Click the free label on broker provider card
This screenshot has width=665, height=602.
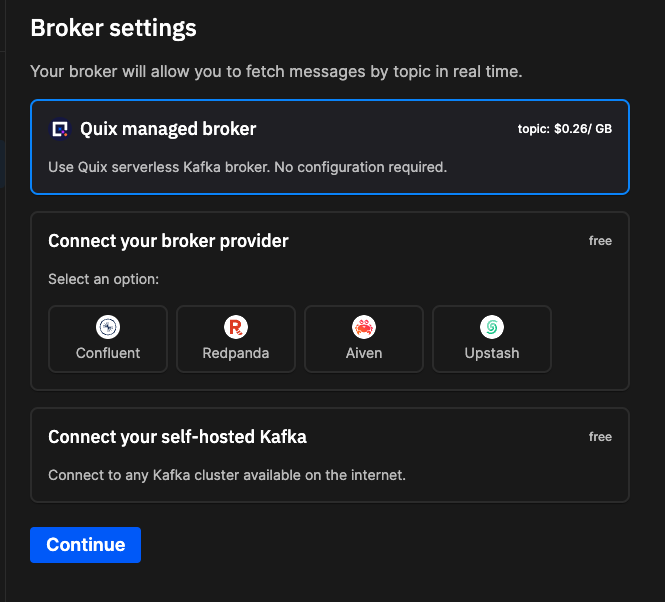[600, 241]
